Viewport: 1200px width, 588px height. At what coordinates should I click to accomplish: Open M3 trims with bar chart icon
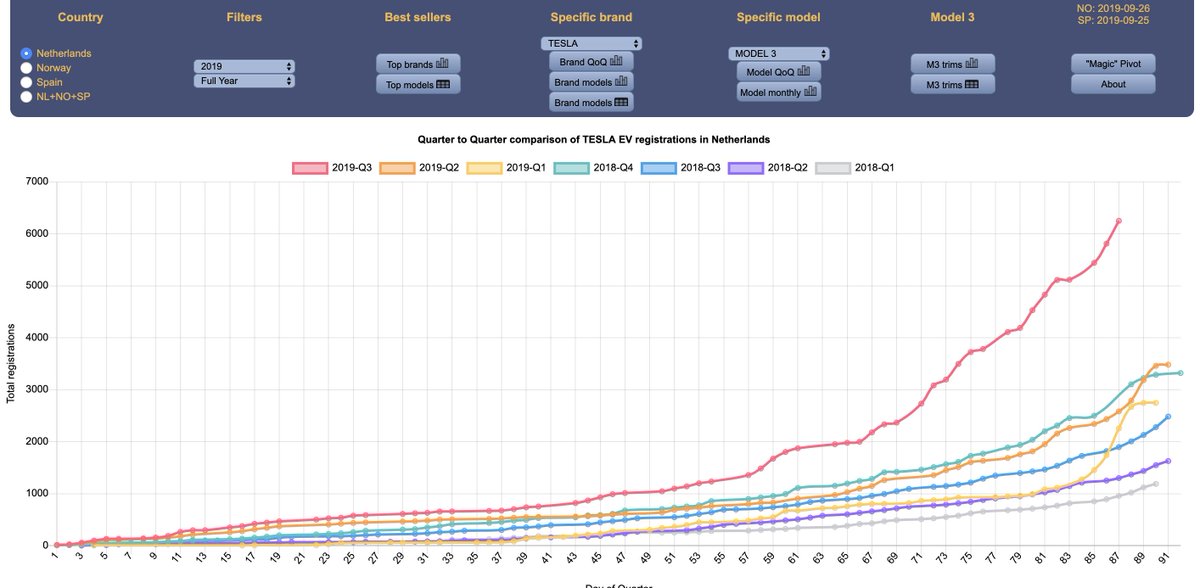pyautogui.click(x=953, y=64)
